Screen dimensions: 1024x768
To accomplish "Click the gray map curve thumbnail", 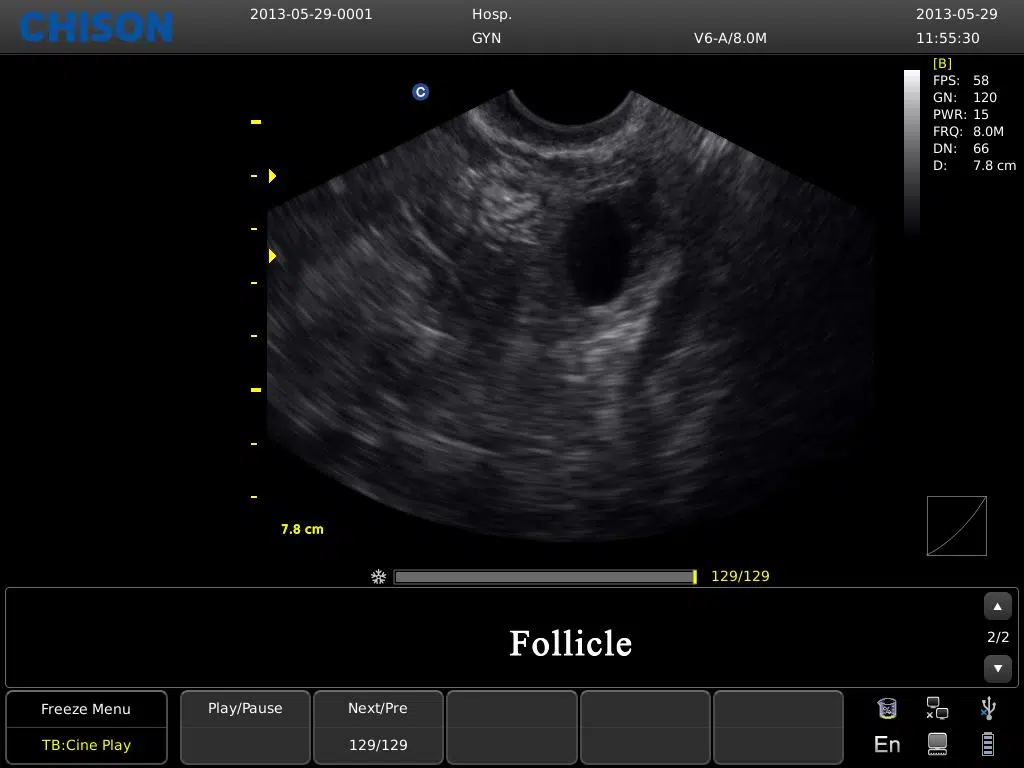I will click(x=957, y=526).
